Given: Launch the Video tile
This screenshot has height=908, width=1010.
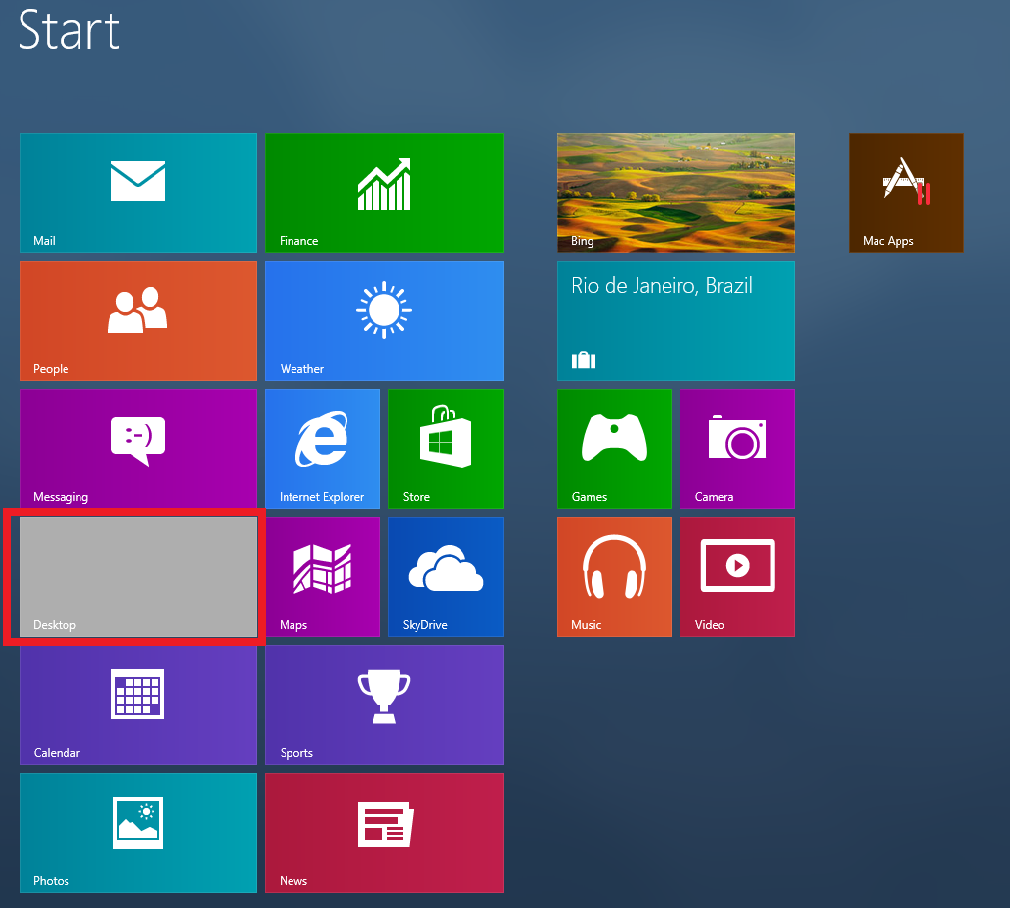Looking at the screenshot, I should (737, 577).
